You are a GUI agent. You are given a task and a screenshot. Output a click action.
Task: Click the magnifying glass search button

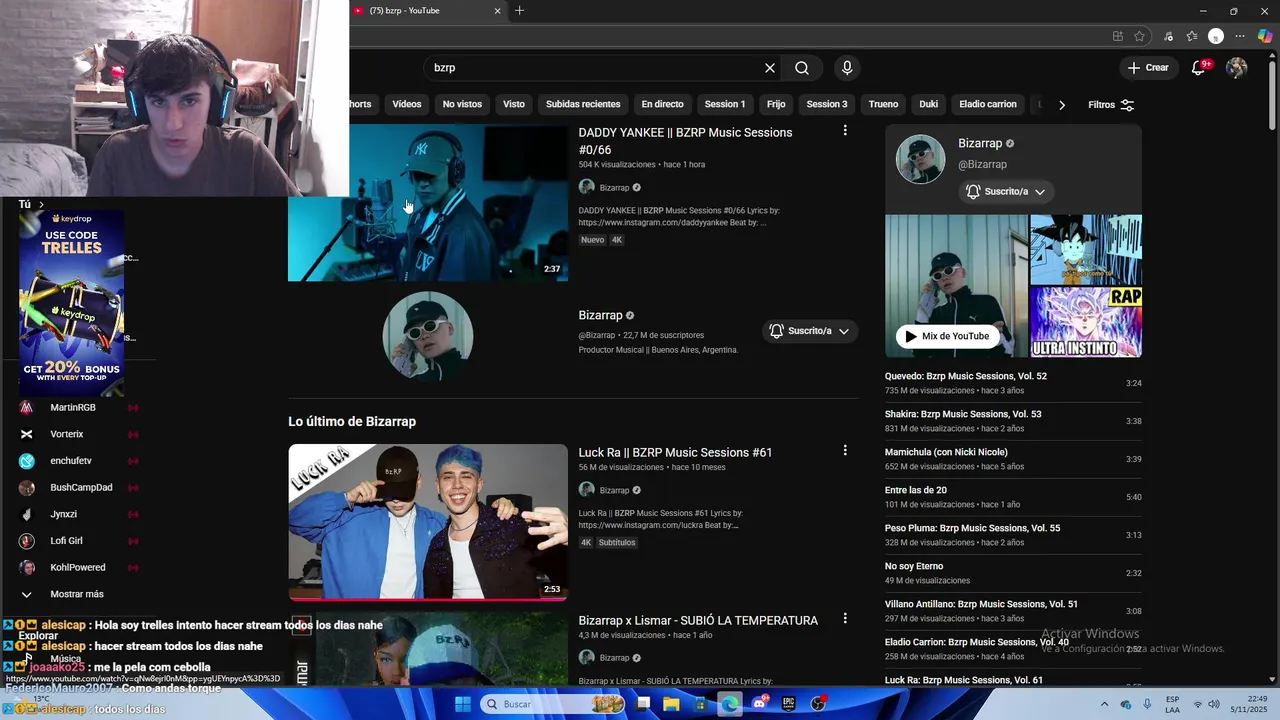(x=802, y=68)
